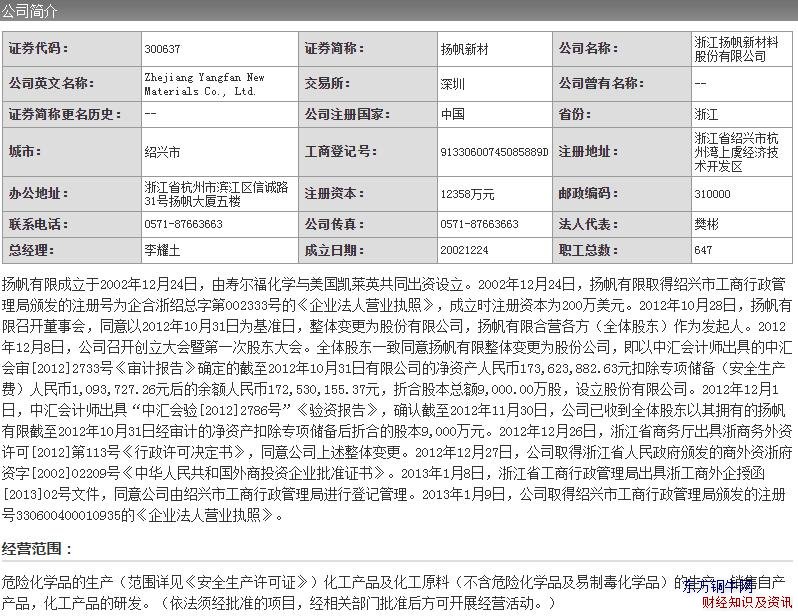This screenshot has width=798, height=616.
Task: Select office address 浙江省杭州市滨江区信诚路31号
Action: [217, 194]
